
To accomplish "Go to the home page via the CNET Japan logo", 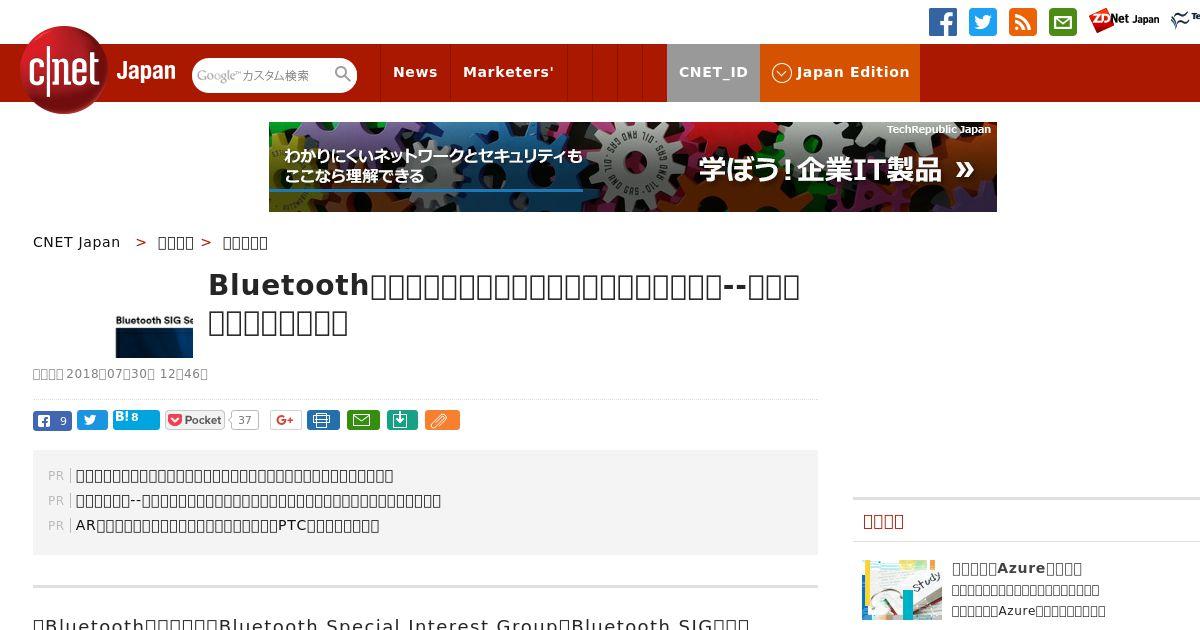I will 97,71.
